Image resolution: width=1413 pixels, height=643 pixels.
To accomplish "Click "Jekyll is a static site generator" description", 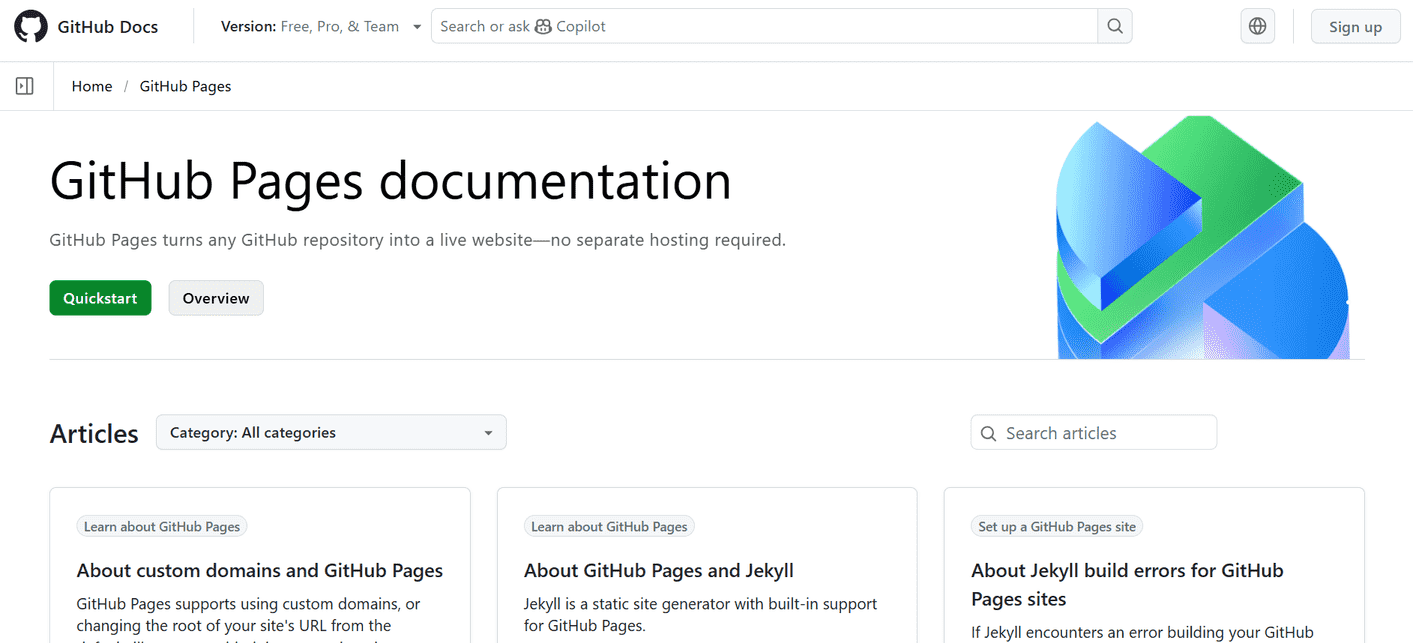I will click(x=700, y=615).
